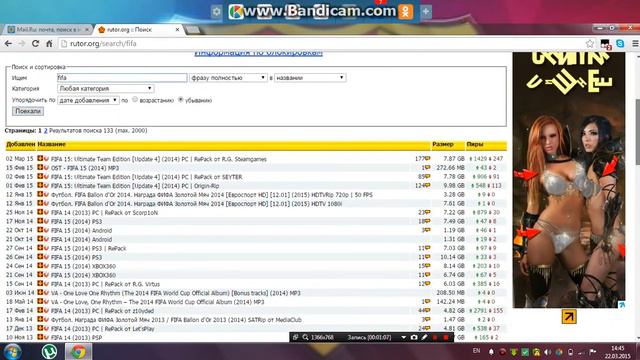Image resolution: width=640 pixels, height=360 pixels.
Task: Stop Bandicam recording with red square
Action: [446, 337]
